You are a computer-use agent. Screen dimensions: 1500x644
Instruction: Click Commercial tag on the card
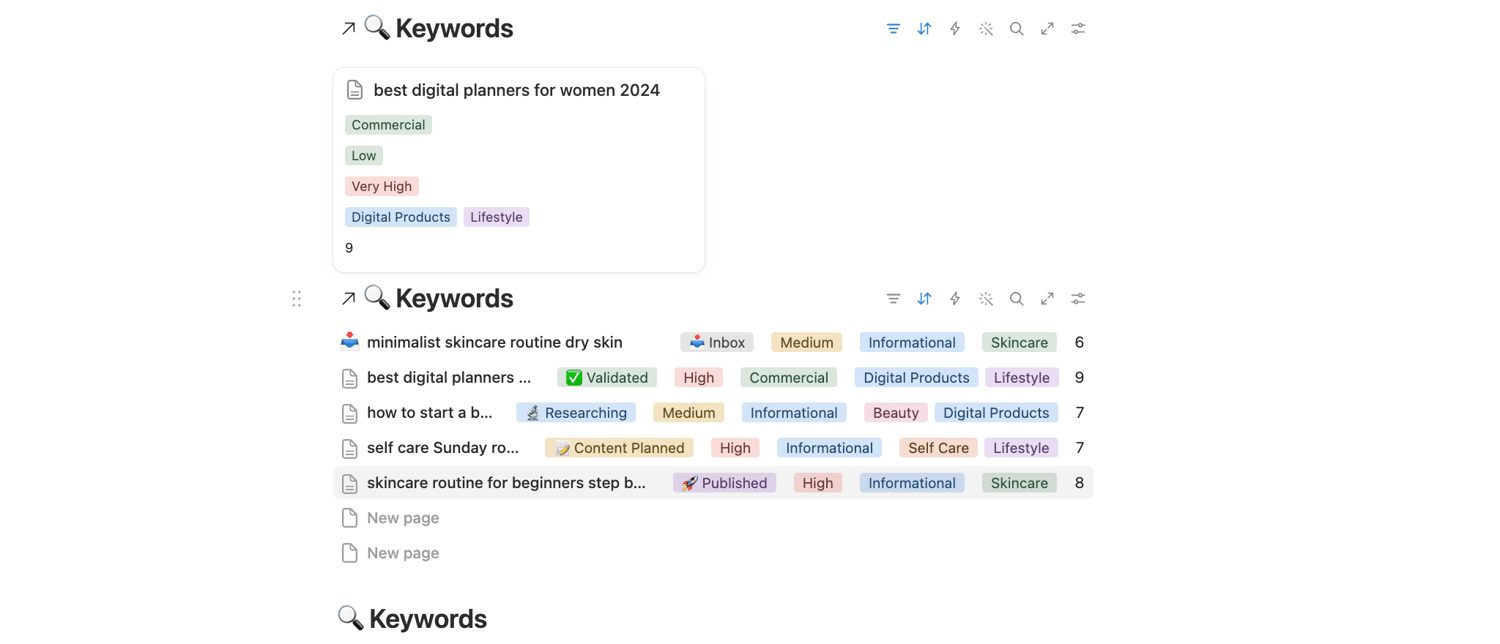coord(388,125)
